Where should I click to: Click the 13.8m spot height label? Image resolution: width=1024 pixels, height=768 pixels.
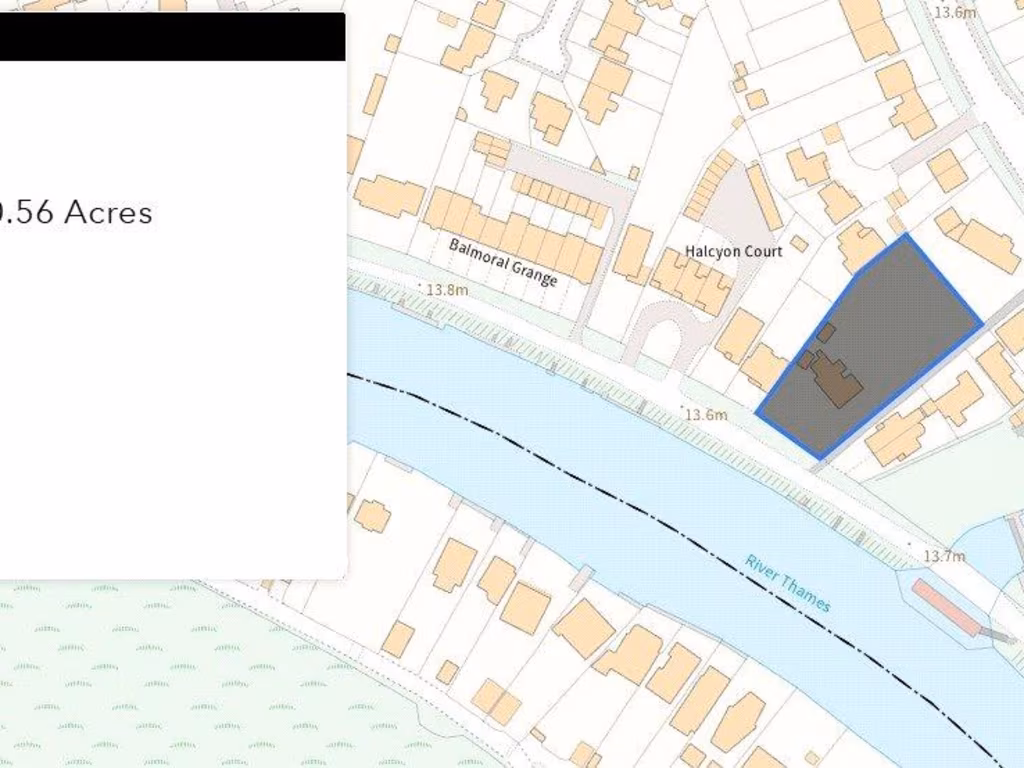447,289
